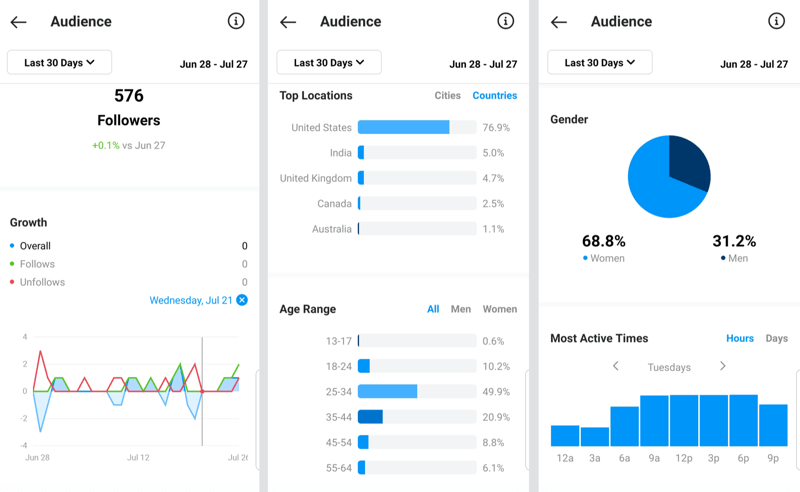Show All in Age Range

433,309
